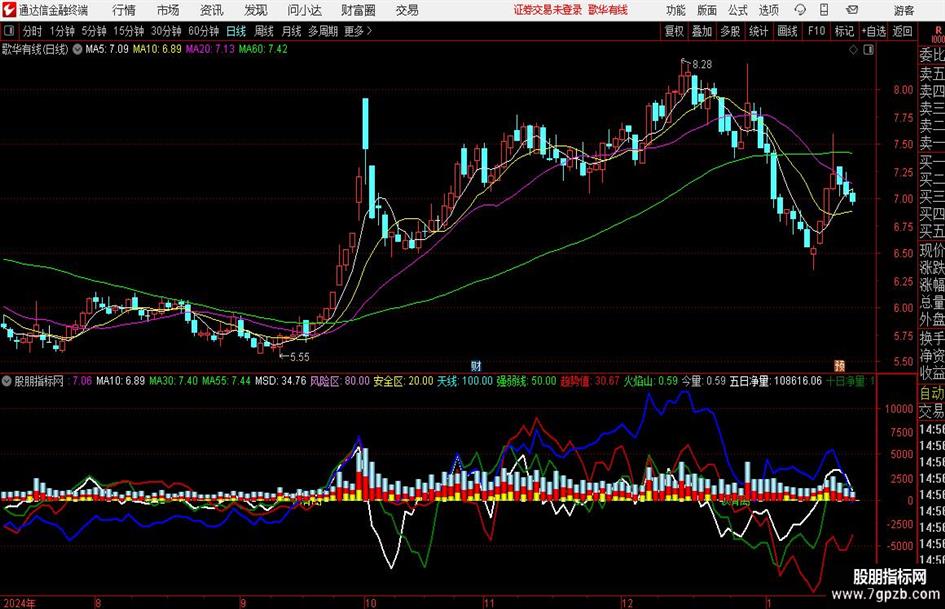Click the 8.28 high price annotation
Screen dimensions: 945x609
(702, 65)
